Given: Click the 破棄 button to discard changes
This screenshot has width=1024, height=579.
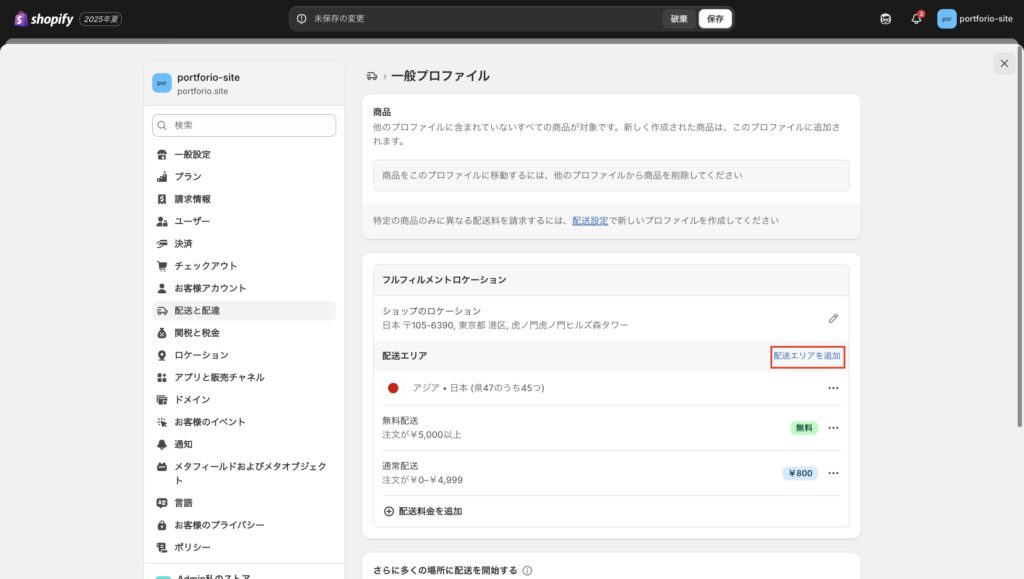Looking at the screenshot, I should tap(679, 19).
